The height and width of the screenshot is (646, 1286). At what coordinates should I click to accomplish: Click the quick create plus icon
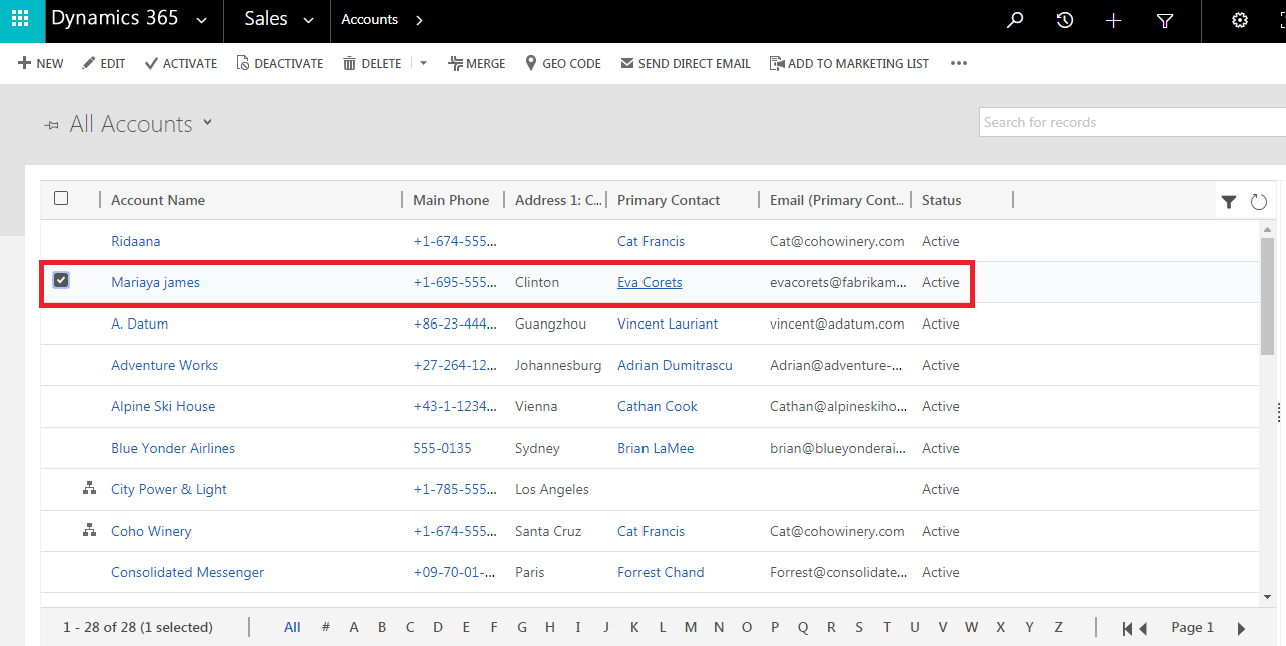pos(1114,20)
